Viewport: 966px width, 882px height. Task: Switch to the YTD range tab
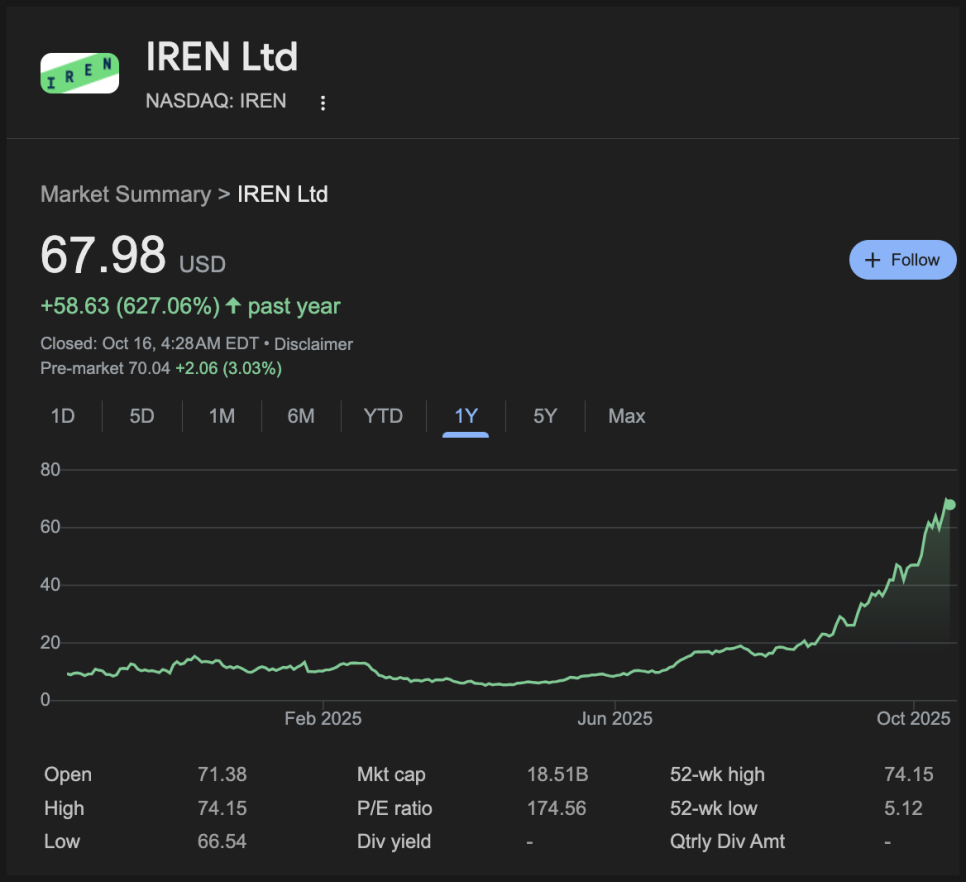click(x=383, y=416)
